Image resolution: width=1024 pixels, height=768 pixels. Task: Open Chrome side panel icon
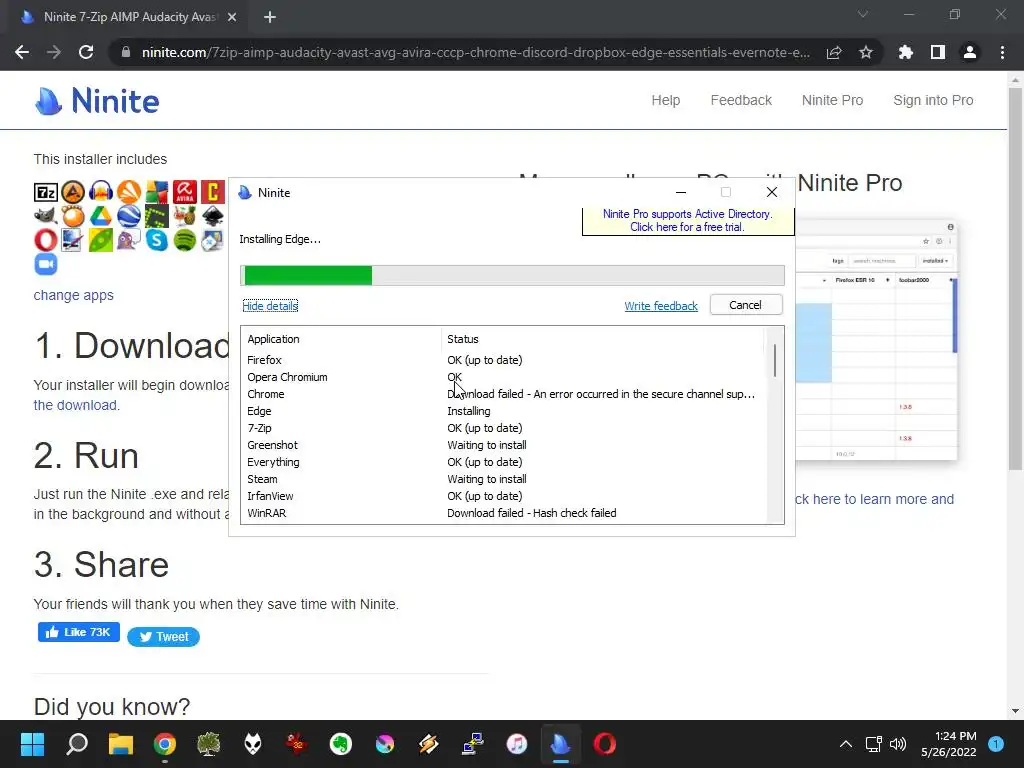938,52
